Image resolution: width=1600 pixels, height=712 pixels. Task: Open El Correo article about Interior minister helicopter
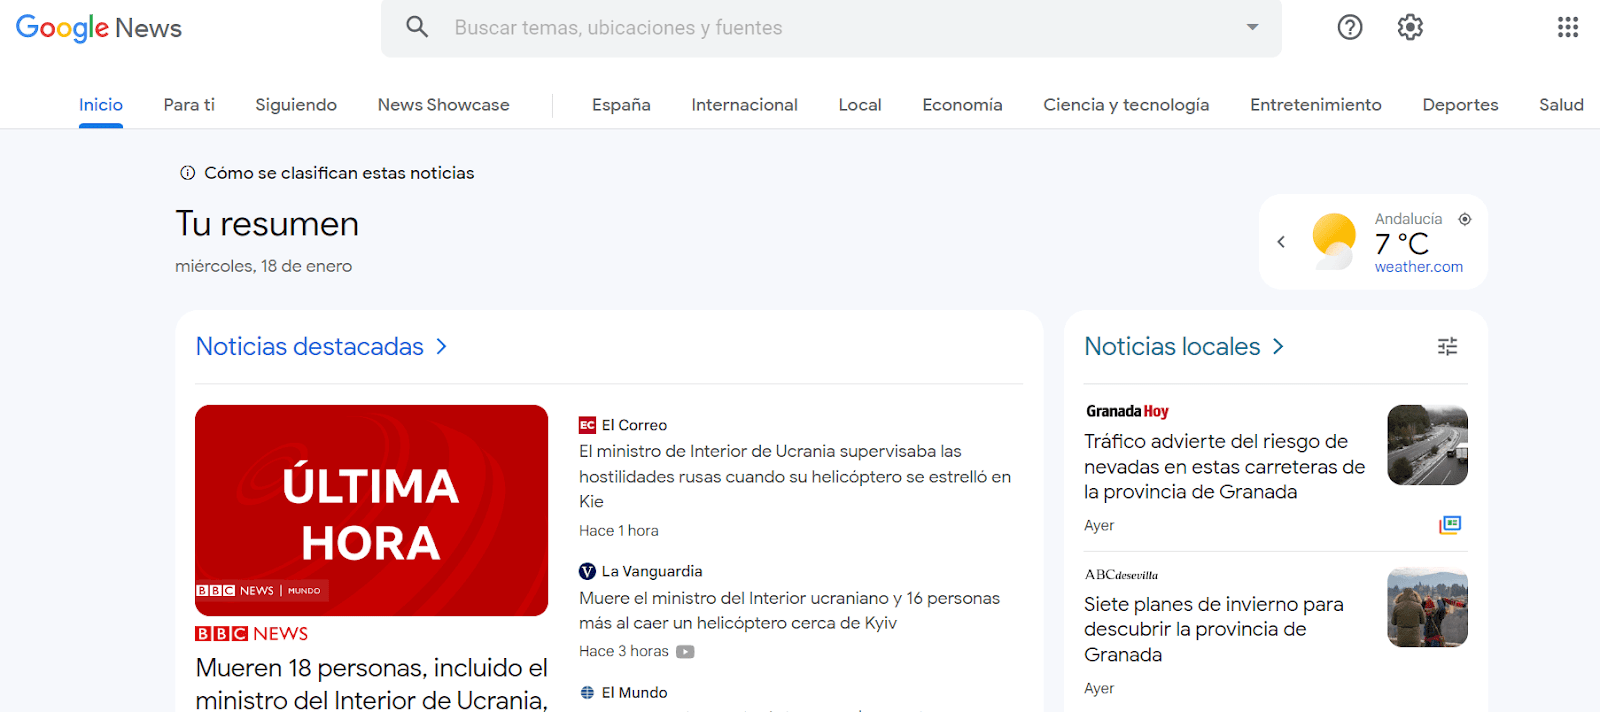point(795,476)
